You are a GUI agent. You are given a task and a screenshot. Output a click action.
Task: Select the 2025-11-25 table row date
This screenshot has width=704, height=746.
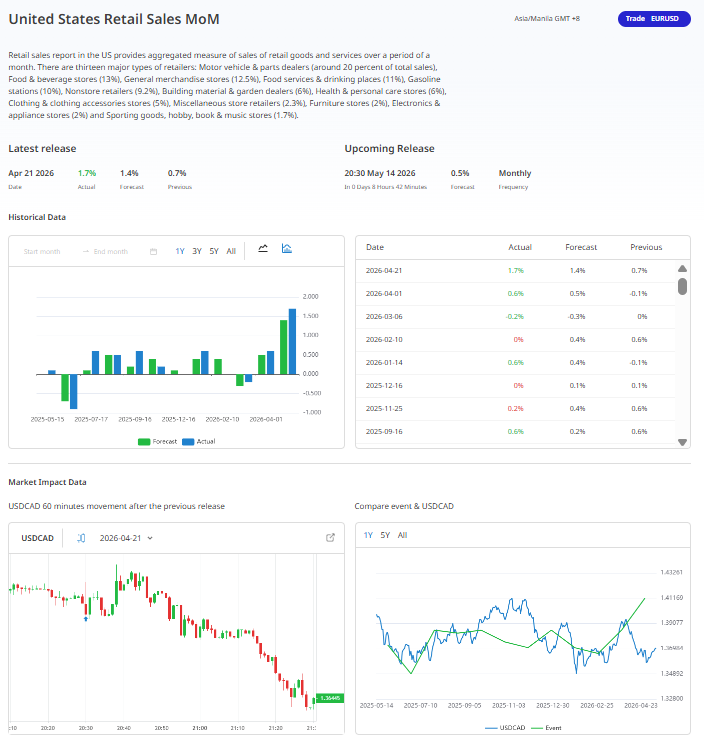click(384, 409)
